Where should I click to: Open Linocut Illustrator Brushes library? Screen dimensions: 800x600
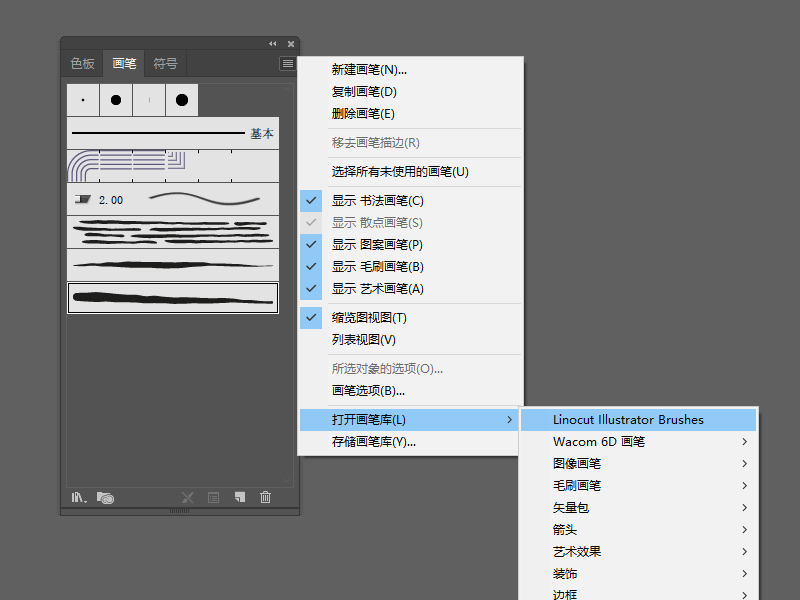[x=638, y=420]
